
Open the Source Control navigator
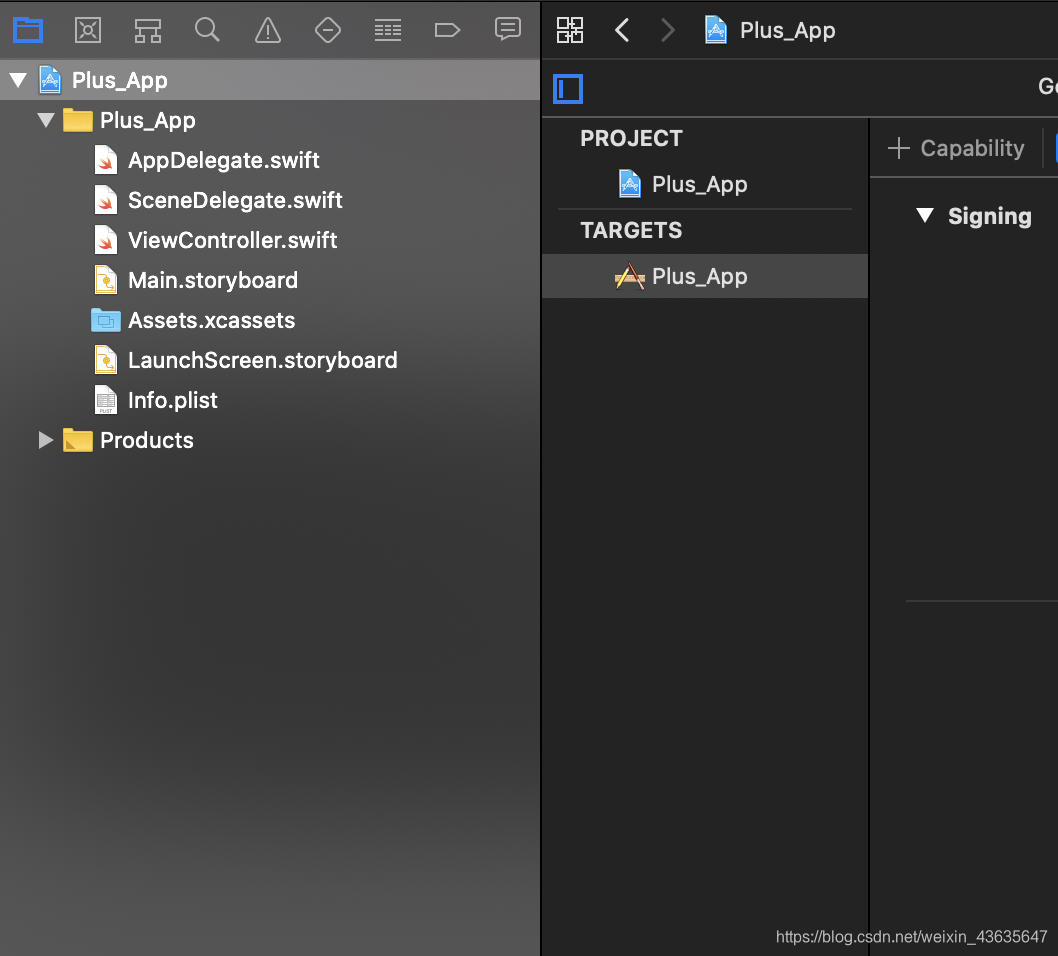tap(88, 30)
